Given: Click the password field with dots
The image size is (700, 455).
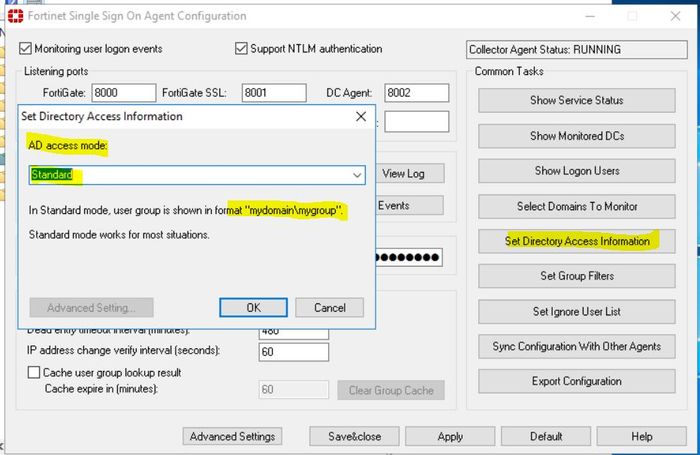Looking at the screenshot, I should point(409,257).
